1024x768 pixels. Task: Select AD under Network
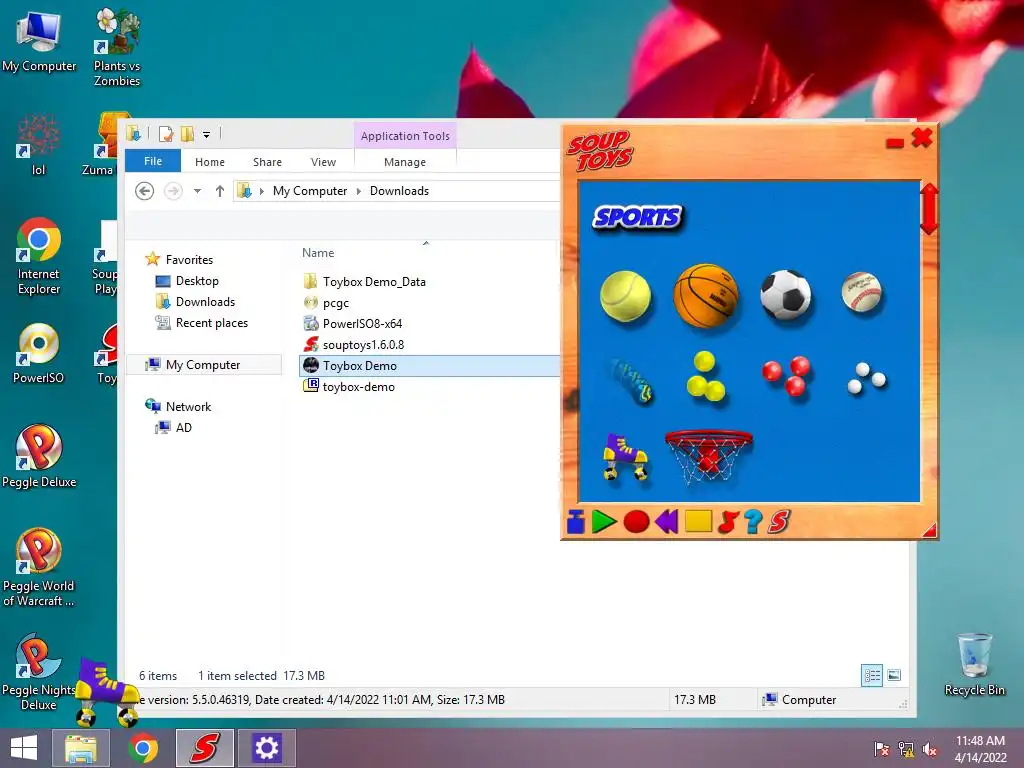184,428
